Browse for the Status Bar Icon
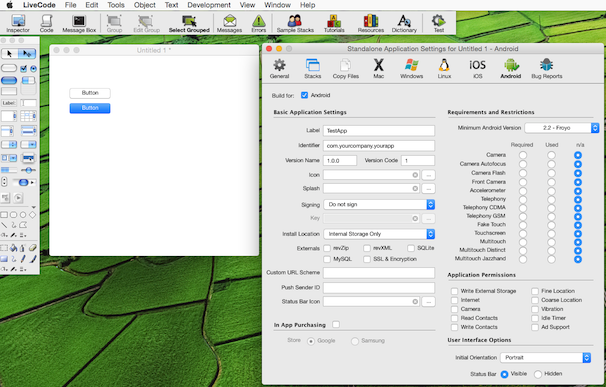 (x=428, y=302)
